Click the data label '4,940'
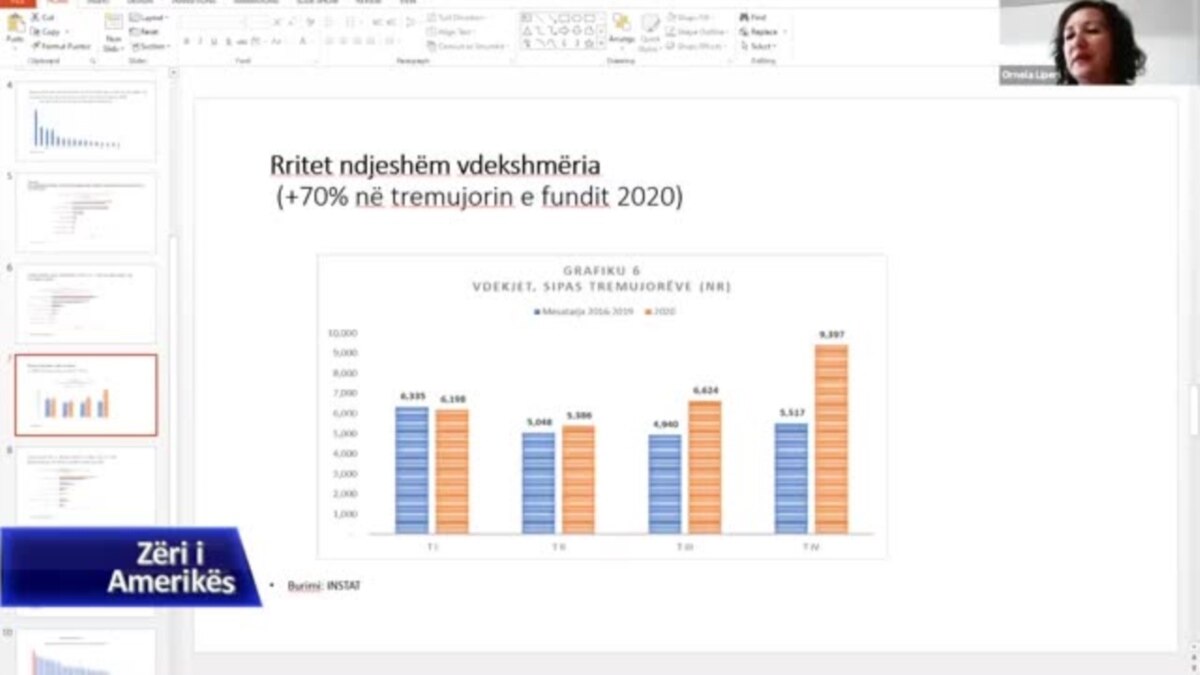 tap(665, 424)
